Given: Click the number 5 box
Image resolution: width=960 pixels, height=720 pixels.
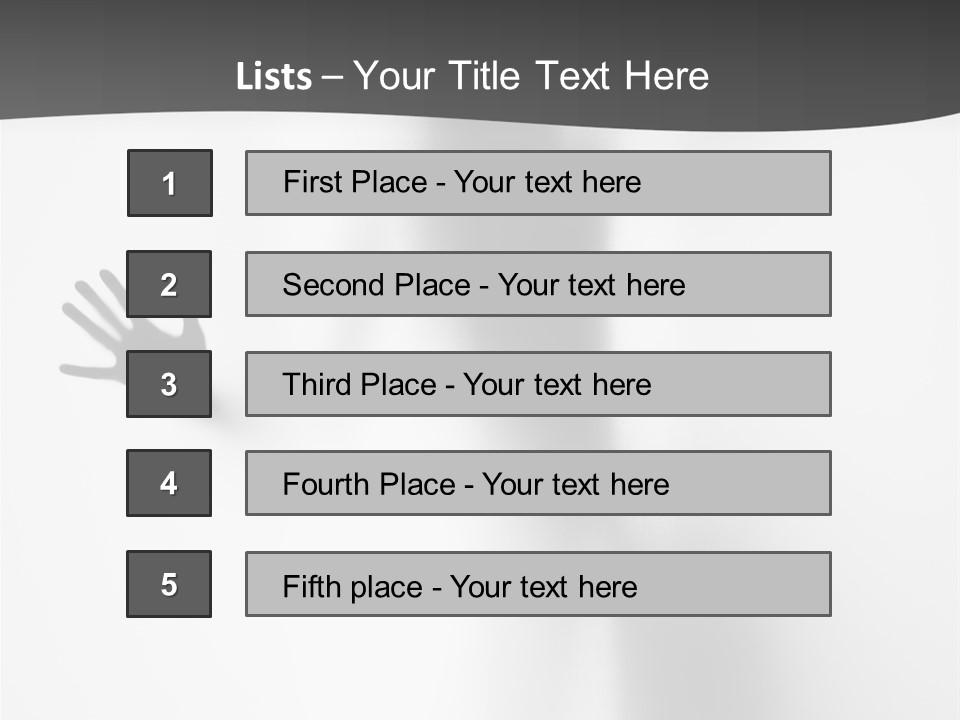Looking at the screenshot, I should 169,584.
